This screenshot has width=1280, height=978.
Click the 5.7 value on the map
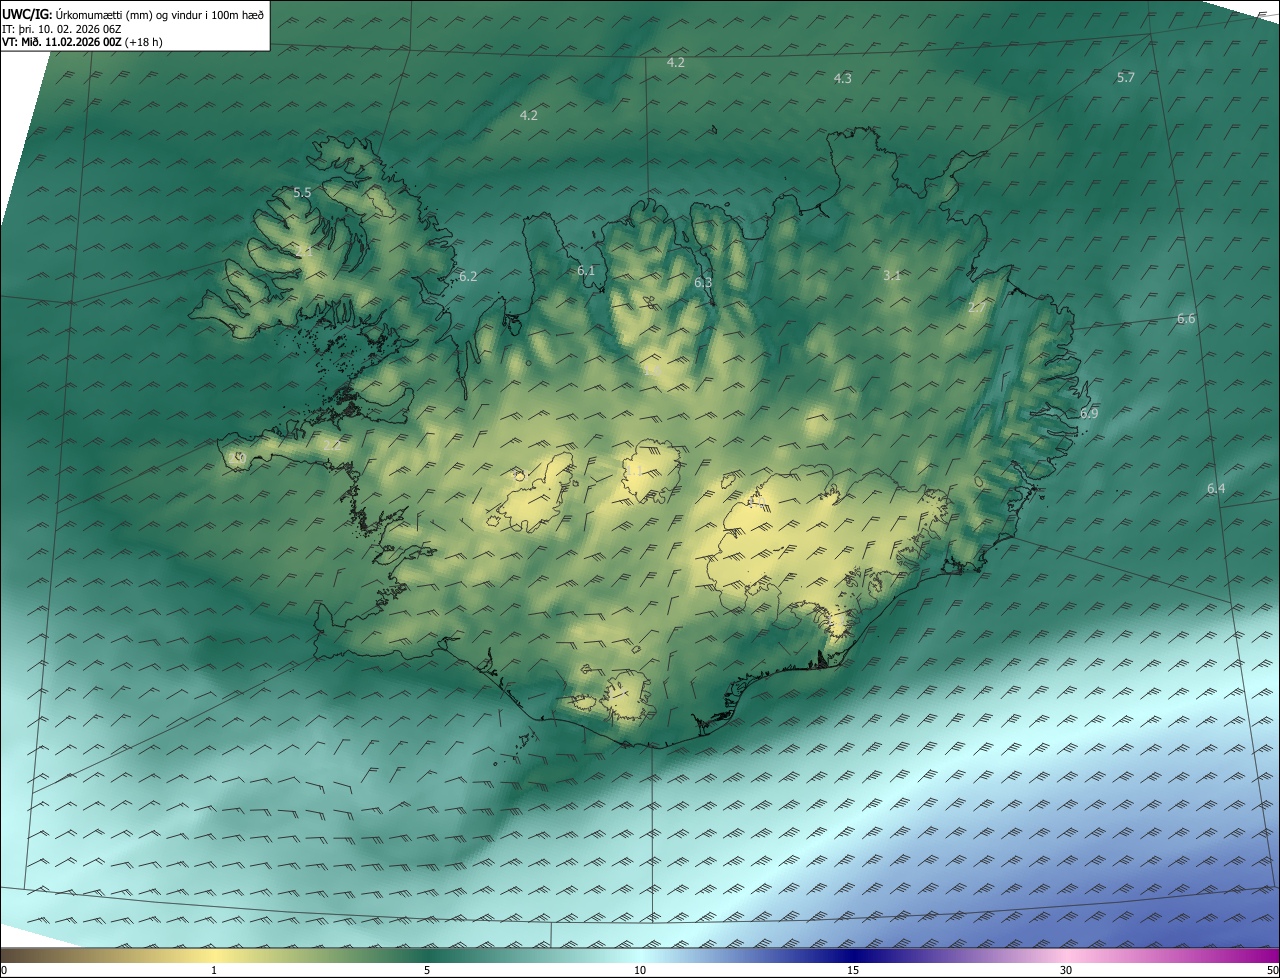click(1125, 78)
